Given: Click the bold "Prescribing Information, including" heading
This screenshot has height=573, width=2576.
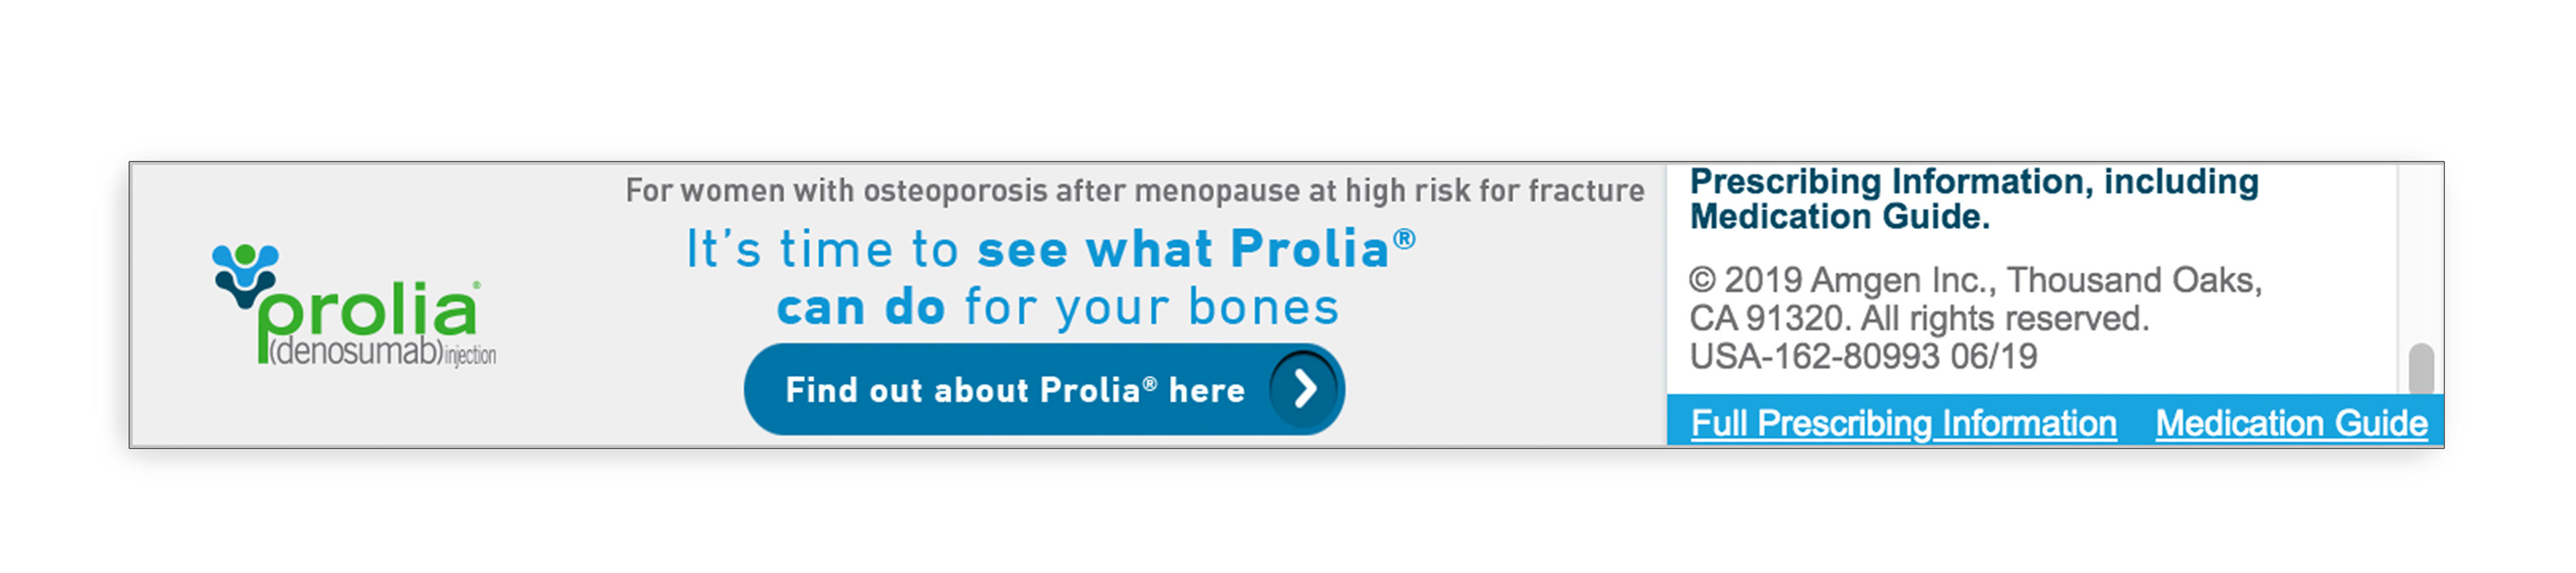Looking at the screenshot, I should tap(1973, 182).
